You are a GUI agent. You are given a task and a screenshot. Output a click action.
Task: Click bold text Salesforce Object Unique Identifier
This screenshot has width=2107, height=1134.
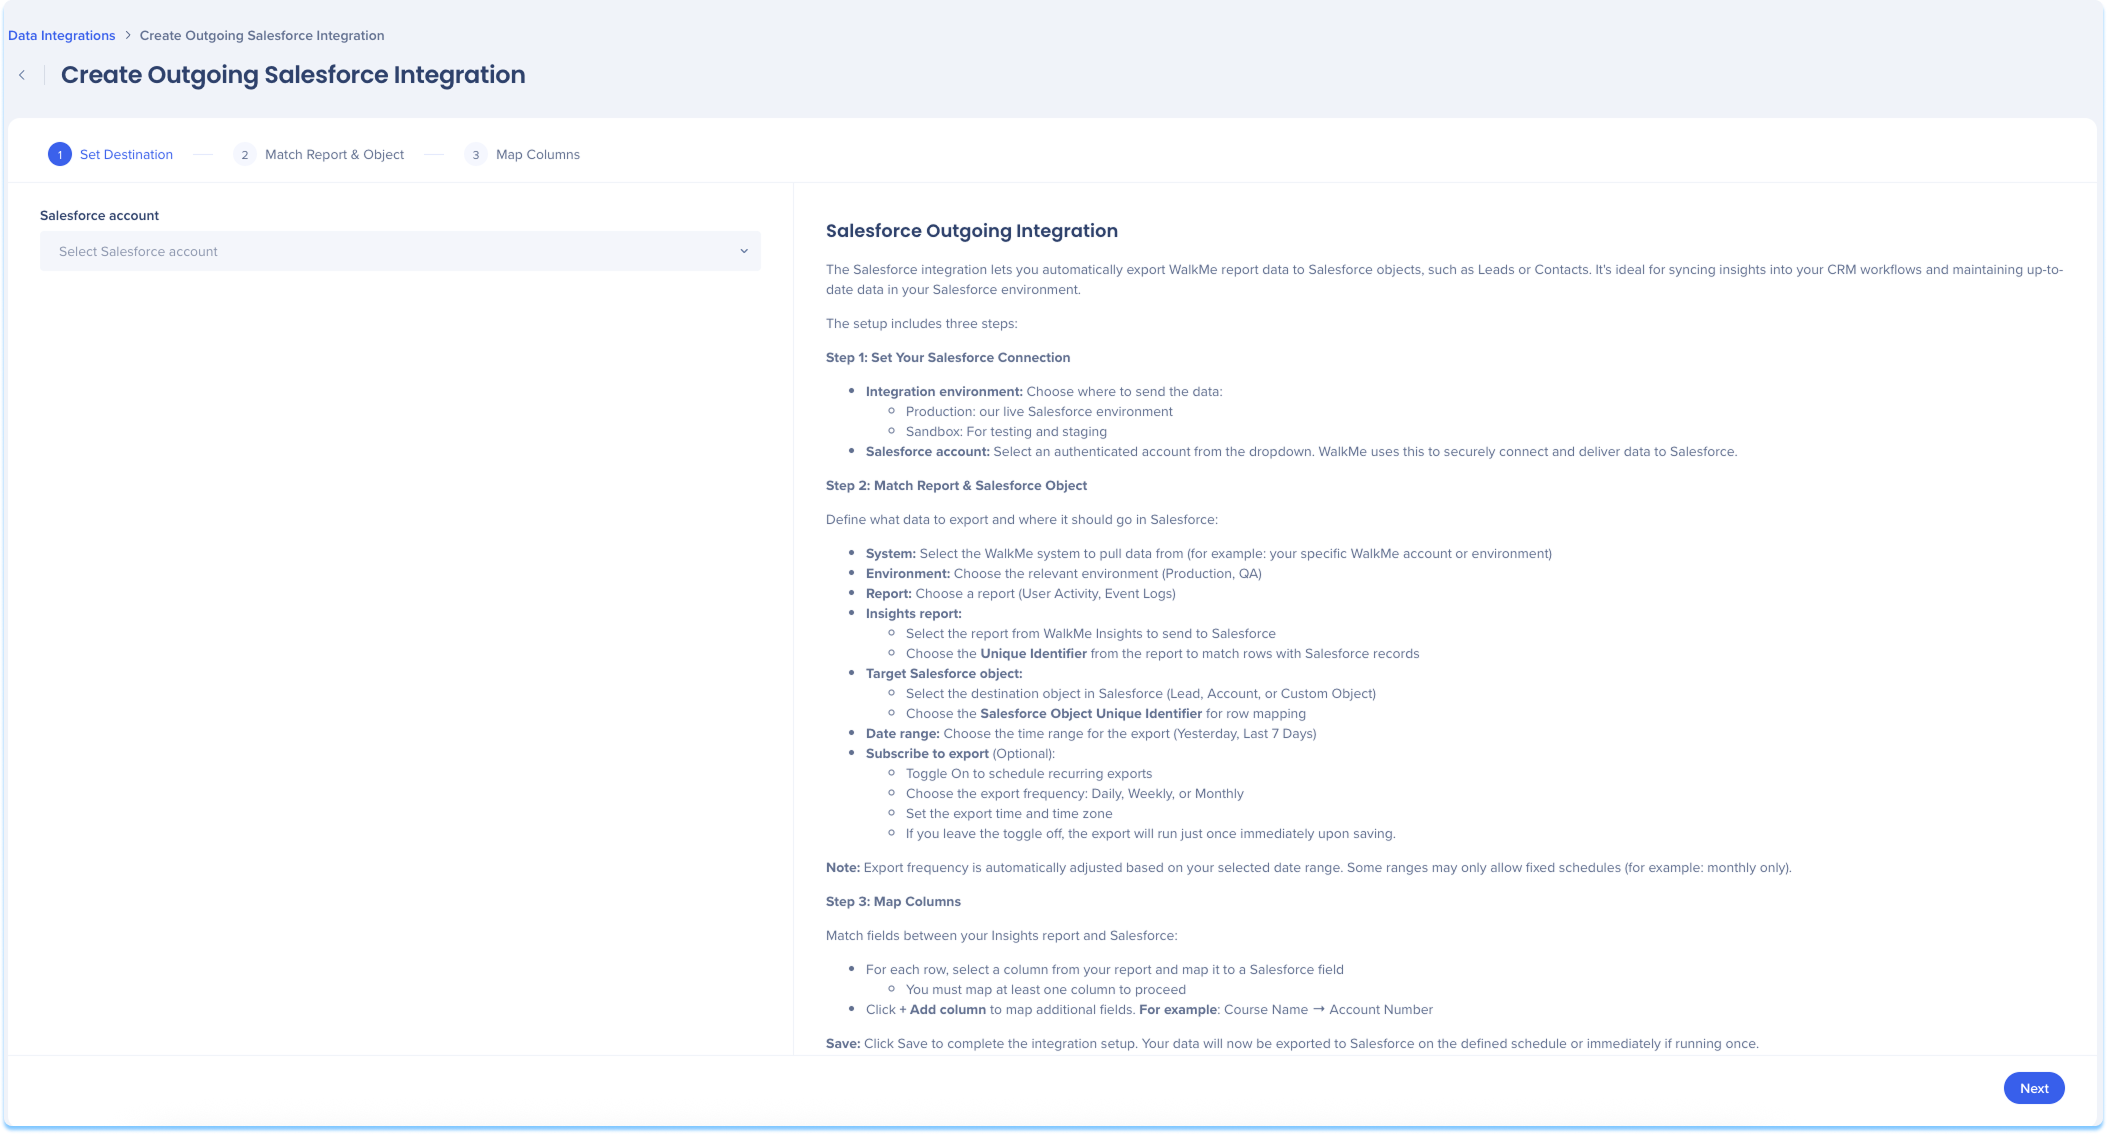point(1091,713)
